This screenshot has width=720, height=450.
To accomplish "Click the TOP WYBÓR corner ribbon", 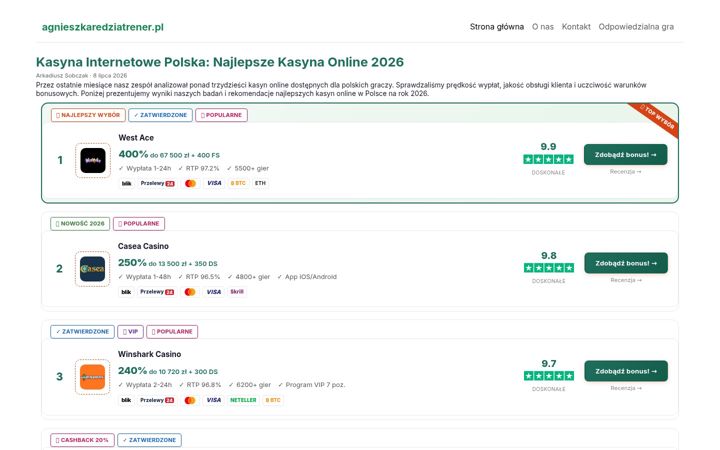I will pos(657,118).
